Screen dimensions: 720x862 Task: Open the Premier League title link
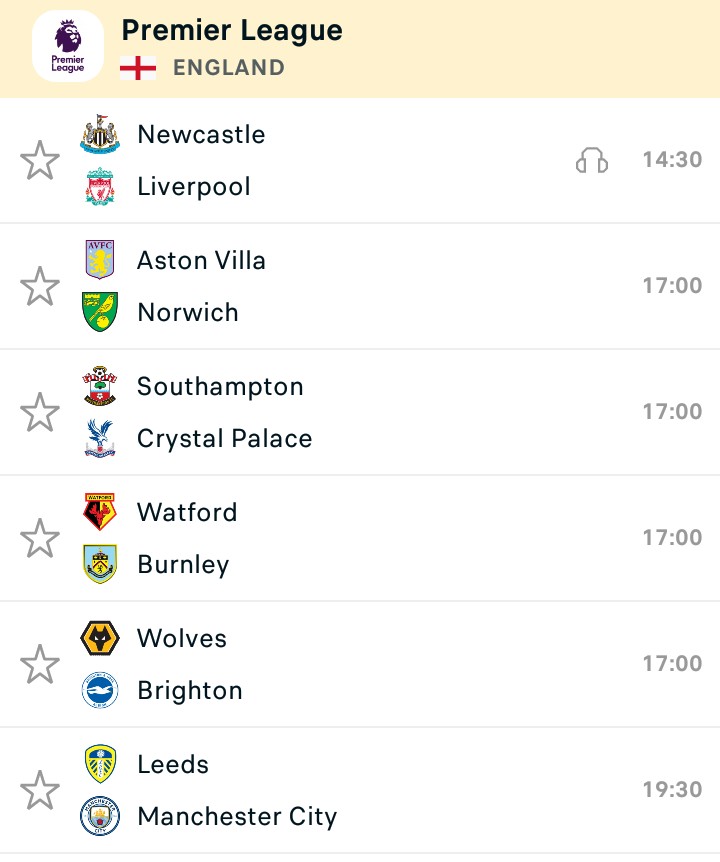[x=232, y=31]
